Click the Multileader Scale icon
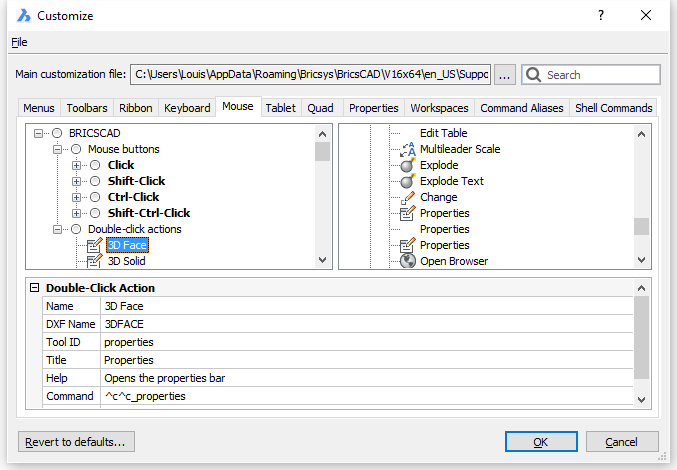Image resolution: width=677 pixels, height=470 pixels. [x=407, y=149]
